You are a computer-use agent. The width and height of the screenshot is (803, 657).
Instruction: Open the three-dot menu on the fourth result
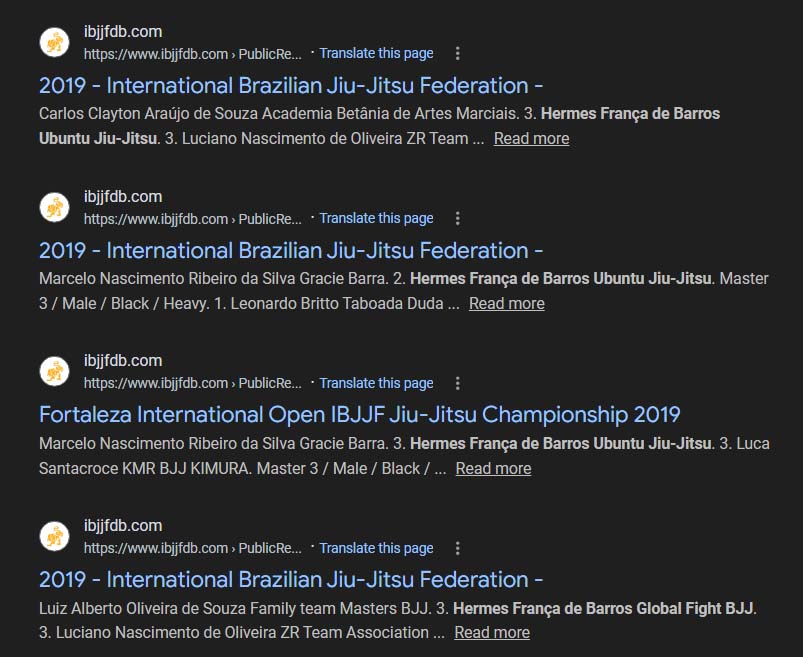click(458, 548)
